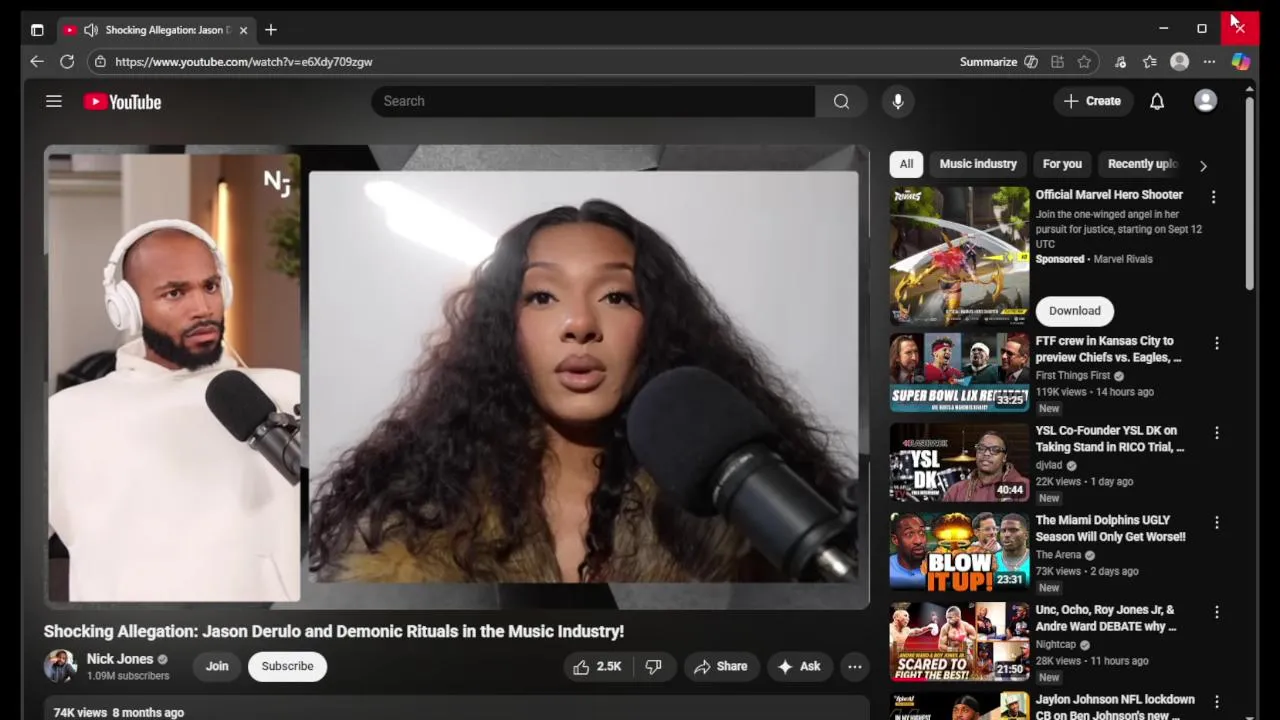Open Edge settings and more menu
This screenshot has width=1280, height=720.
click(x=1209, y=62)
